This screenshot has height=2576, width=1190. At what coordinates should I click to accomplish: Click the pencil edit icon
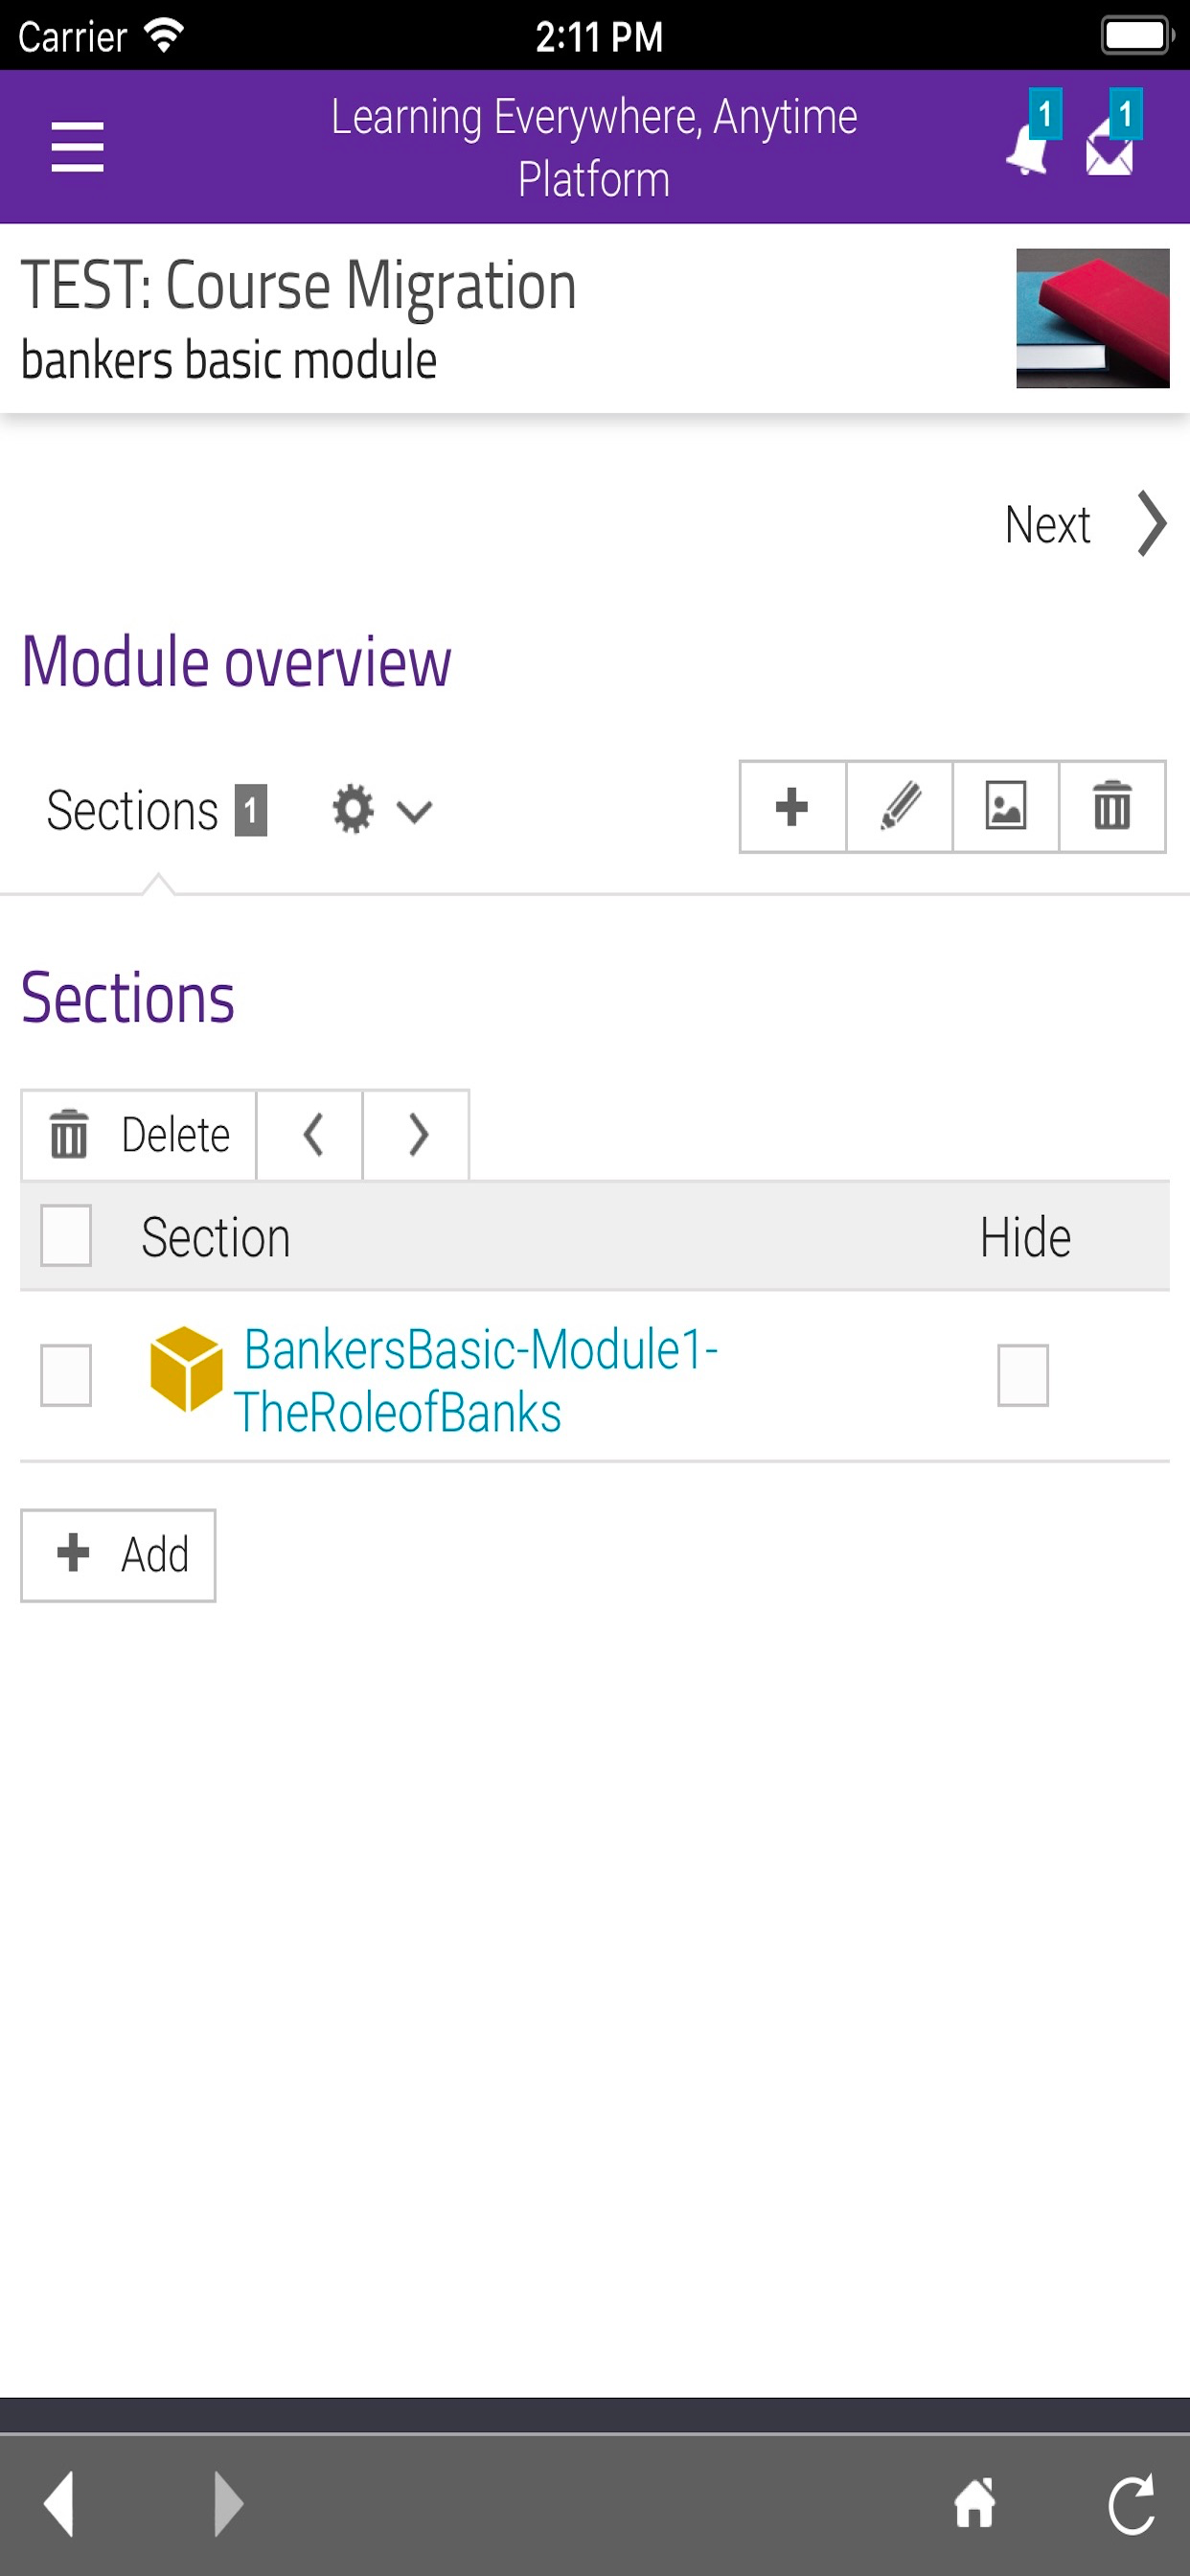tap(899, 807)
